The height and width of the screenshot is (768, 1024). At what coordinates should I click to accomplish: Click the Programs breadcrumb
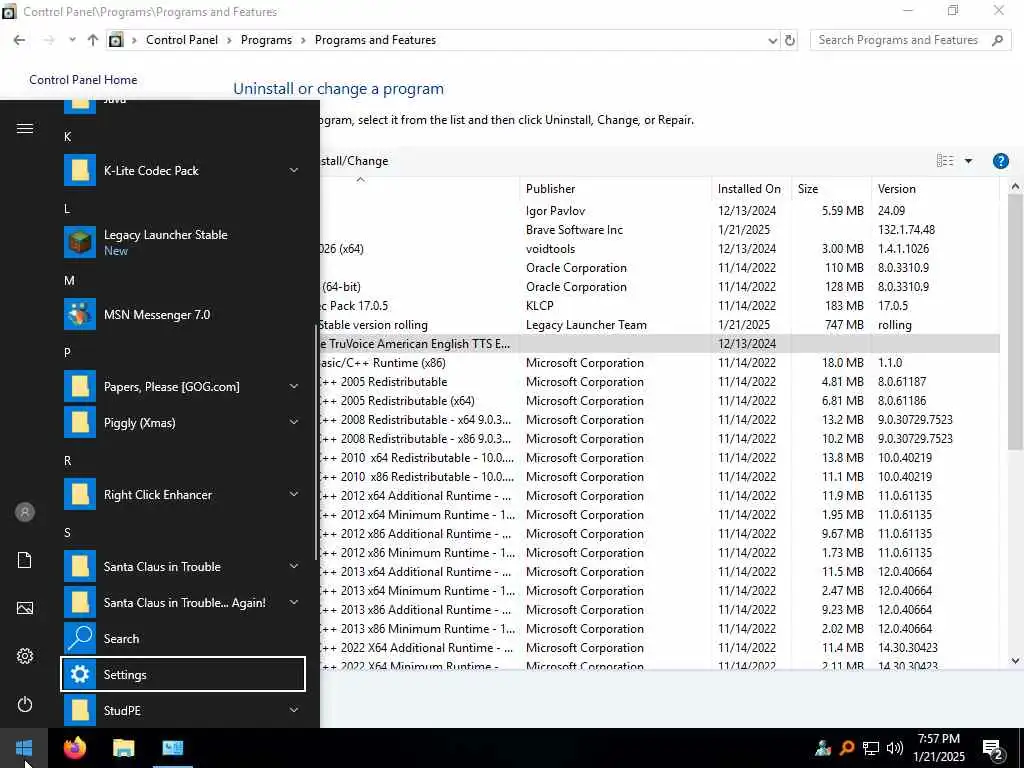(266, 40)
